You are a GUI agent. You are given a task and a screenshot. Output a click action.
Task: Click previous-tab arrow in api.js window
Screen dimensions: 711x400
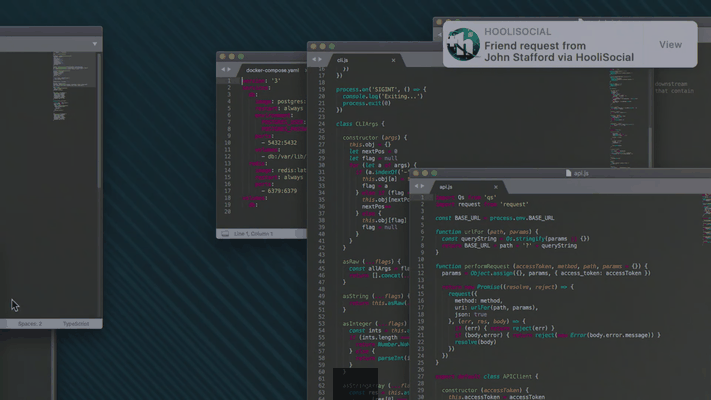(x=416, y=186)
